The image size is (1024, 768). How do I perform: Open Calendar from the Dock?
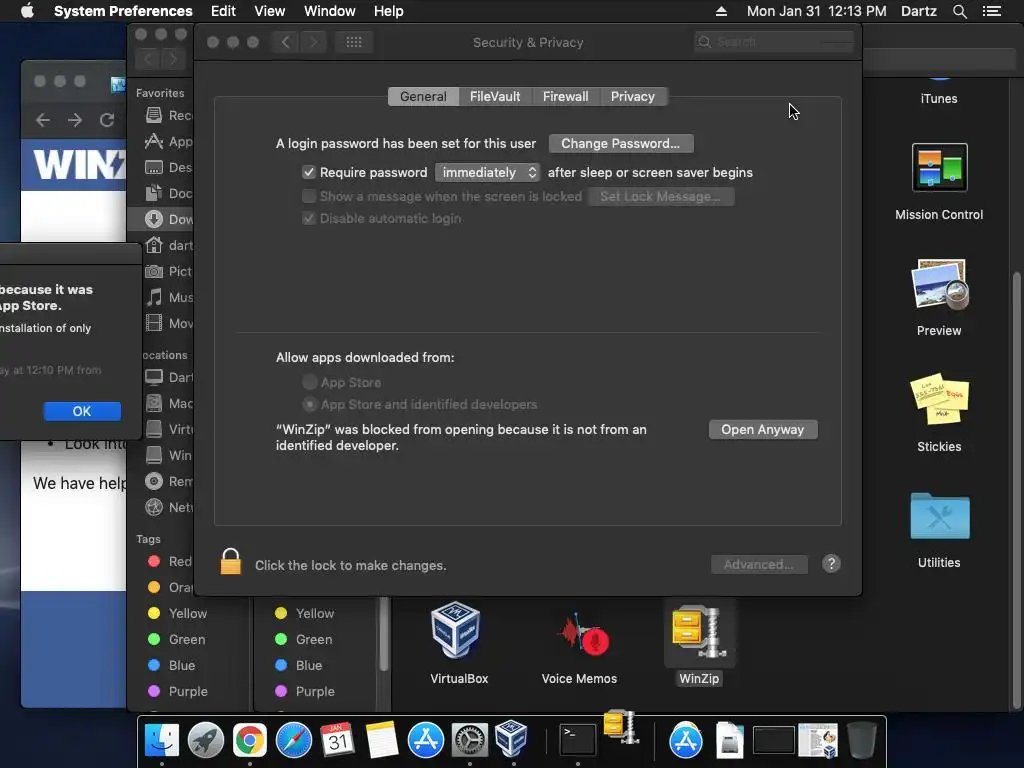tap(338, 741)
